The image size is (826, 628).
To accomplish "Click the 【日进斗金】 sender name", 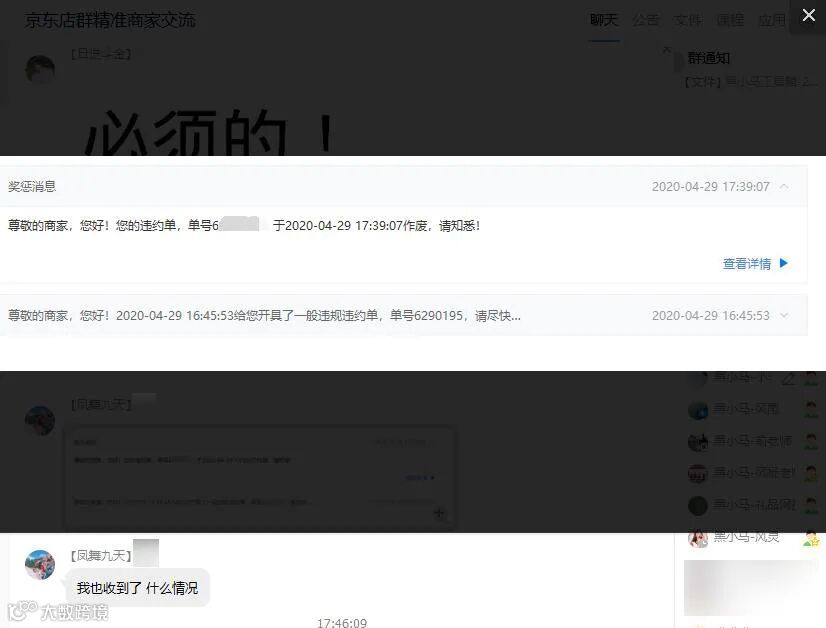I will coord(101,53).
